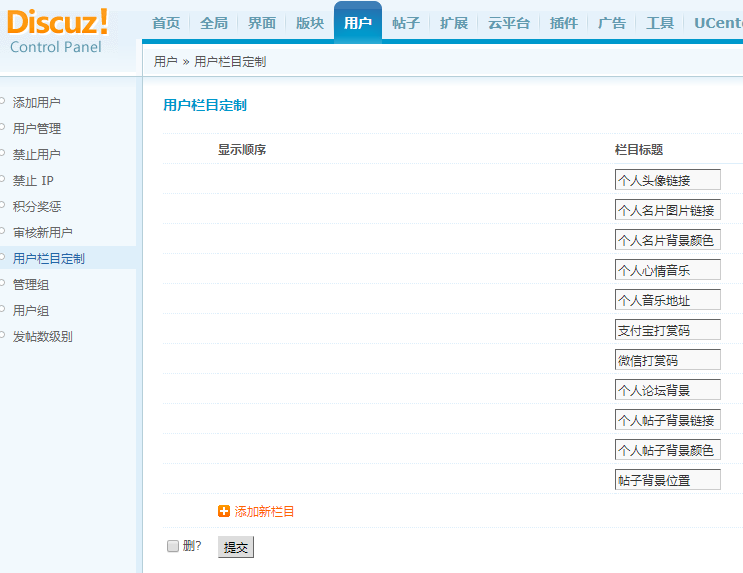Viewport: 743px width, 573px height.
Task: Open the 管理组 sidebar item
Action: pyautogui.click(x=31, y=284)
